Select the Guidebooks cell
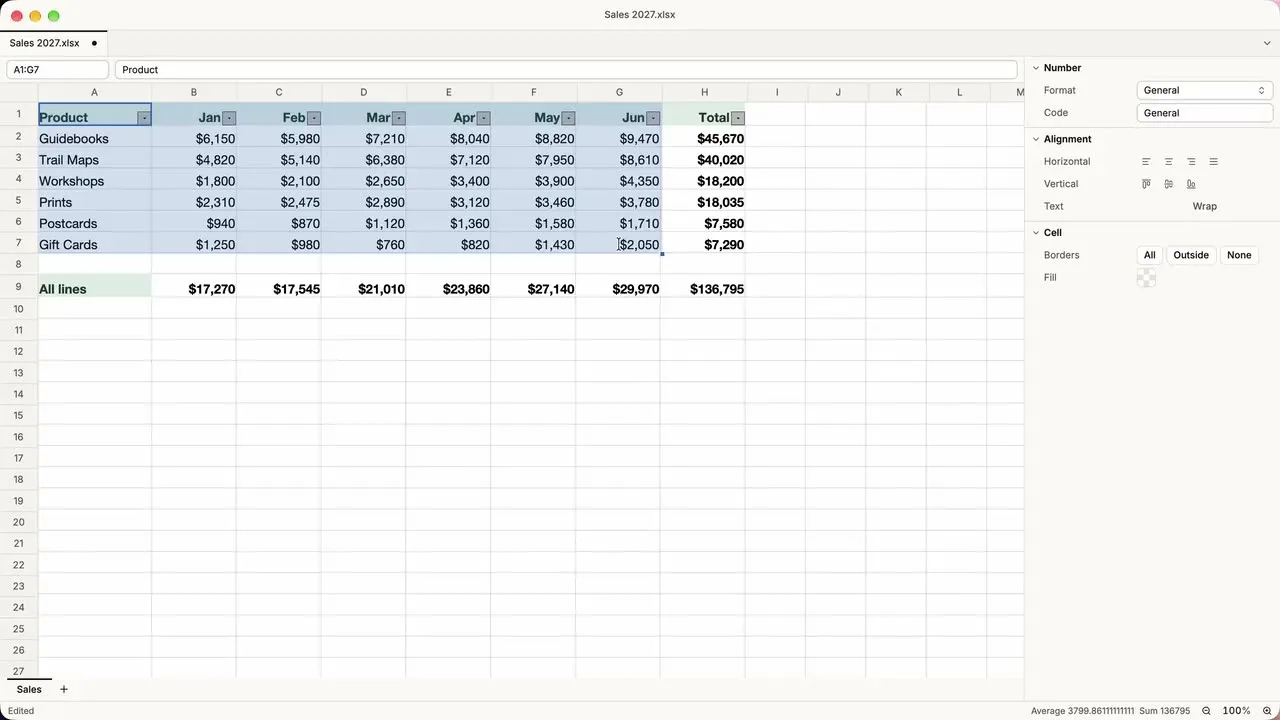The height and width of the screenshot is (720, 1280). coord(95,139)
